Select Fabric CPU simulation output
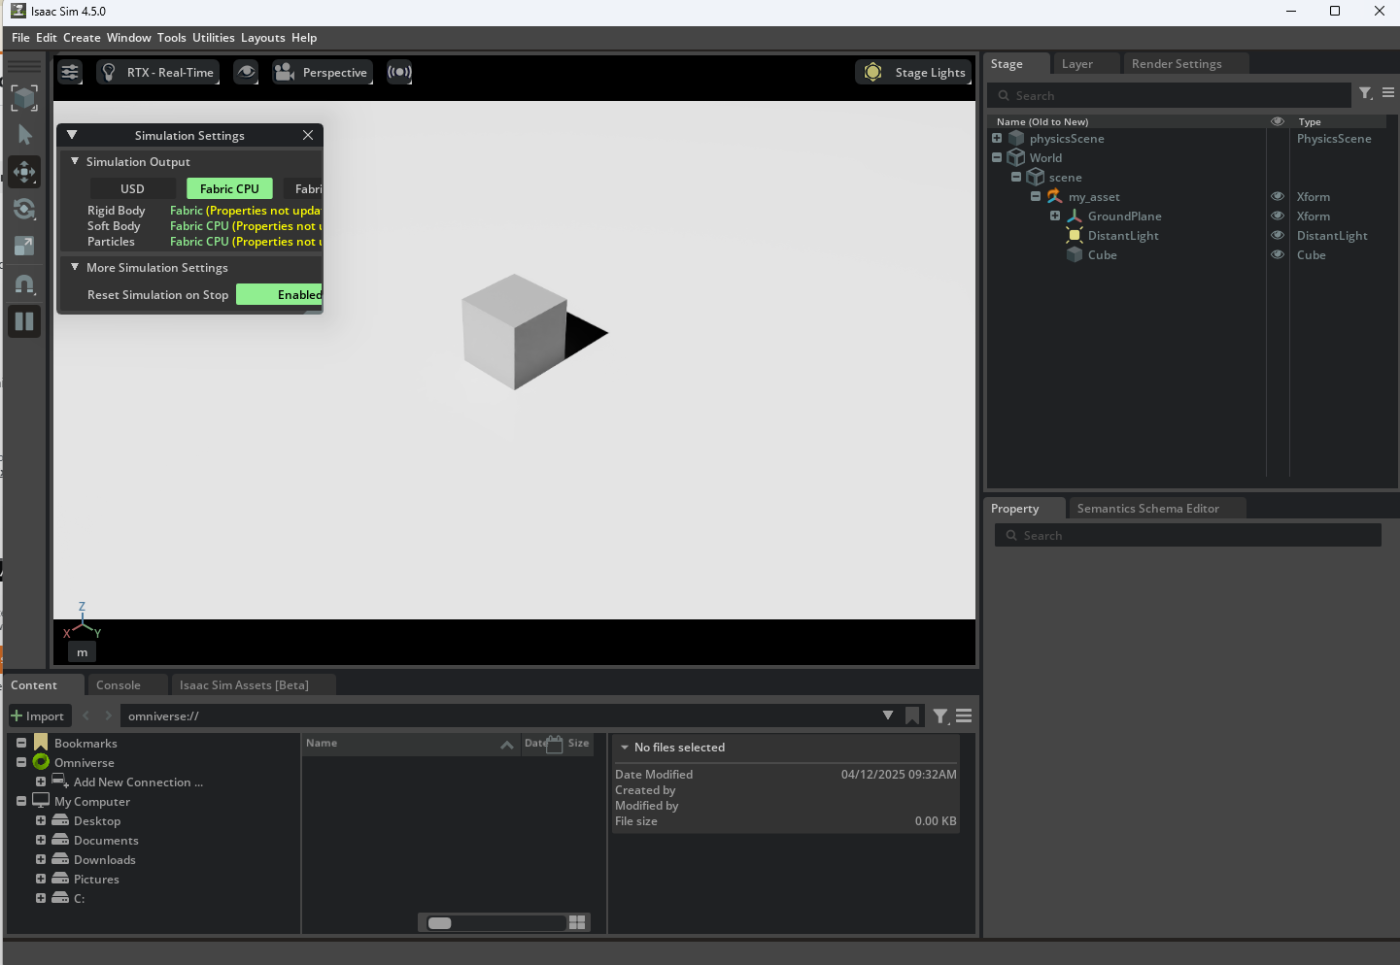The image size is (1400, 965). (229, 188)
